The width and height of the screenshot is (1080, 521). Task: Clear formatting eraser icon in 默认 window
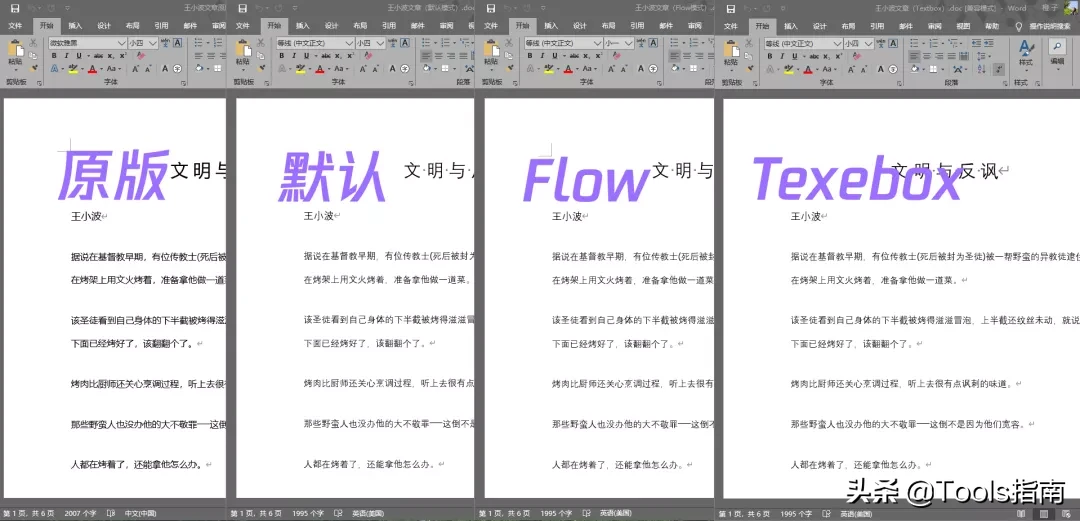tap(368, 56)
